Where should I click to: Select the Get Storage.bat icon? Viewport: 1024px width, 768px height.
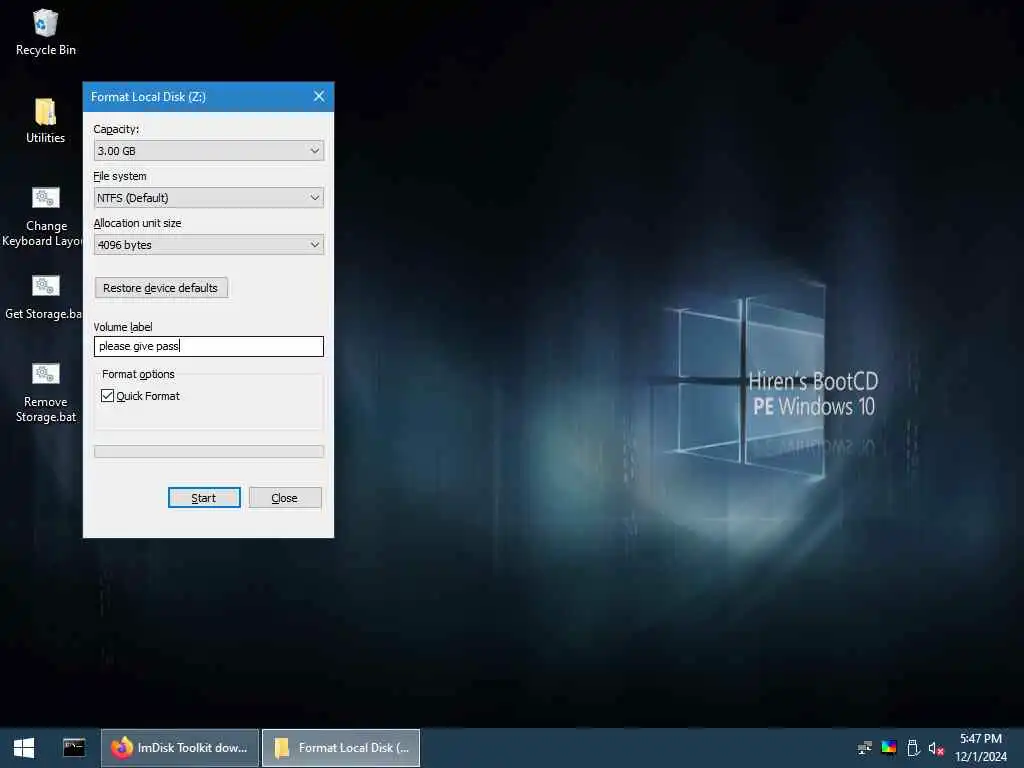[43, 297]
